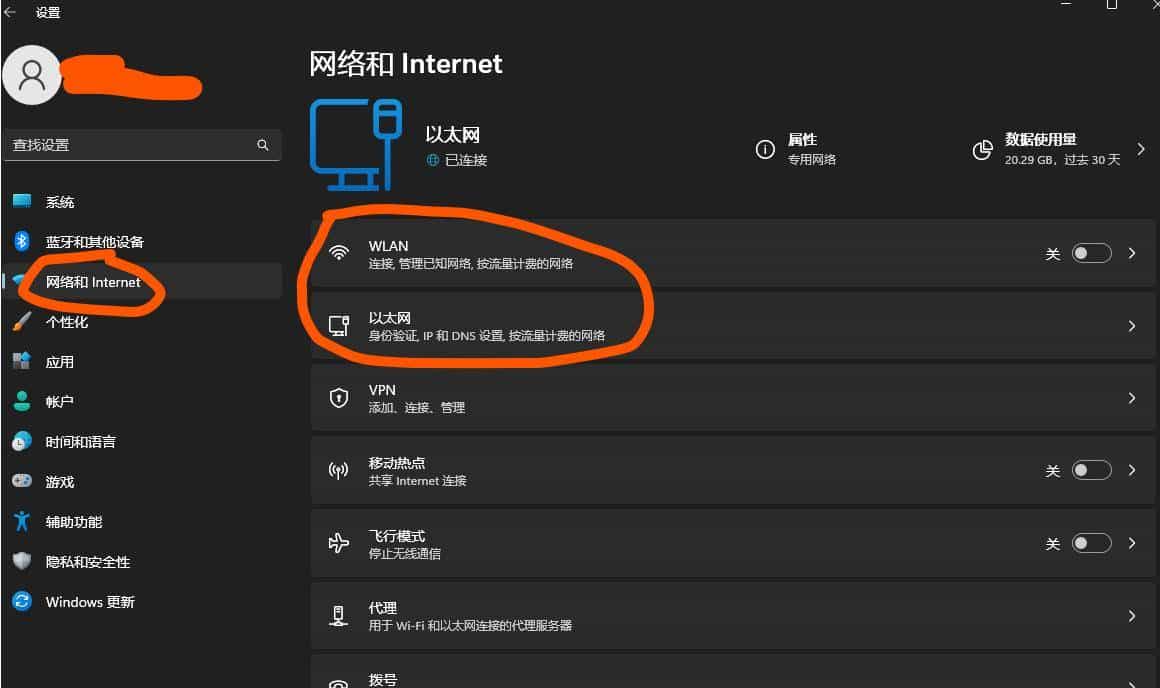Click the back arrow in title bar
Viewport: 1160px width, 688px height.
pyautogui.click(x=11, y=13)
